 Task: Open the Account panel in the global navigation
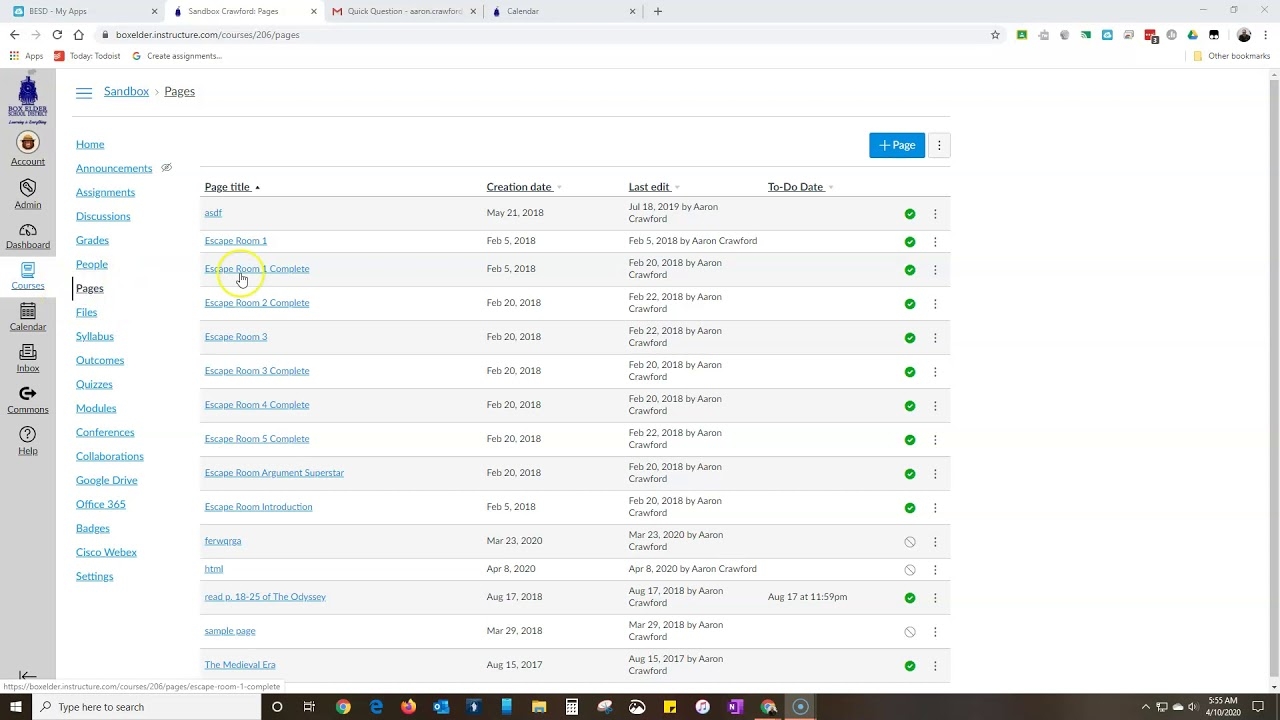[27, 148]
